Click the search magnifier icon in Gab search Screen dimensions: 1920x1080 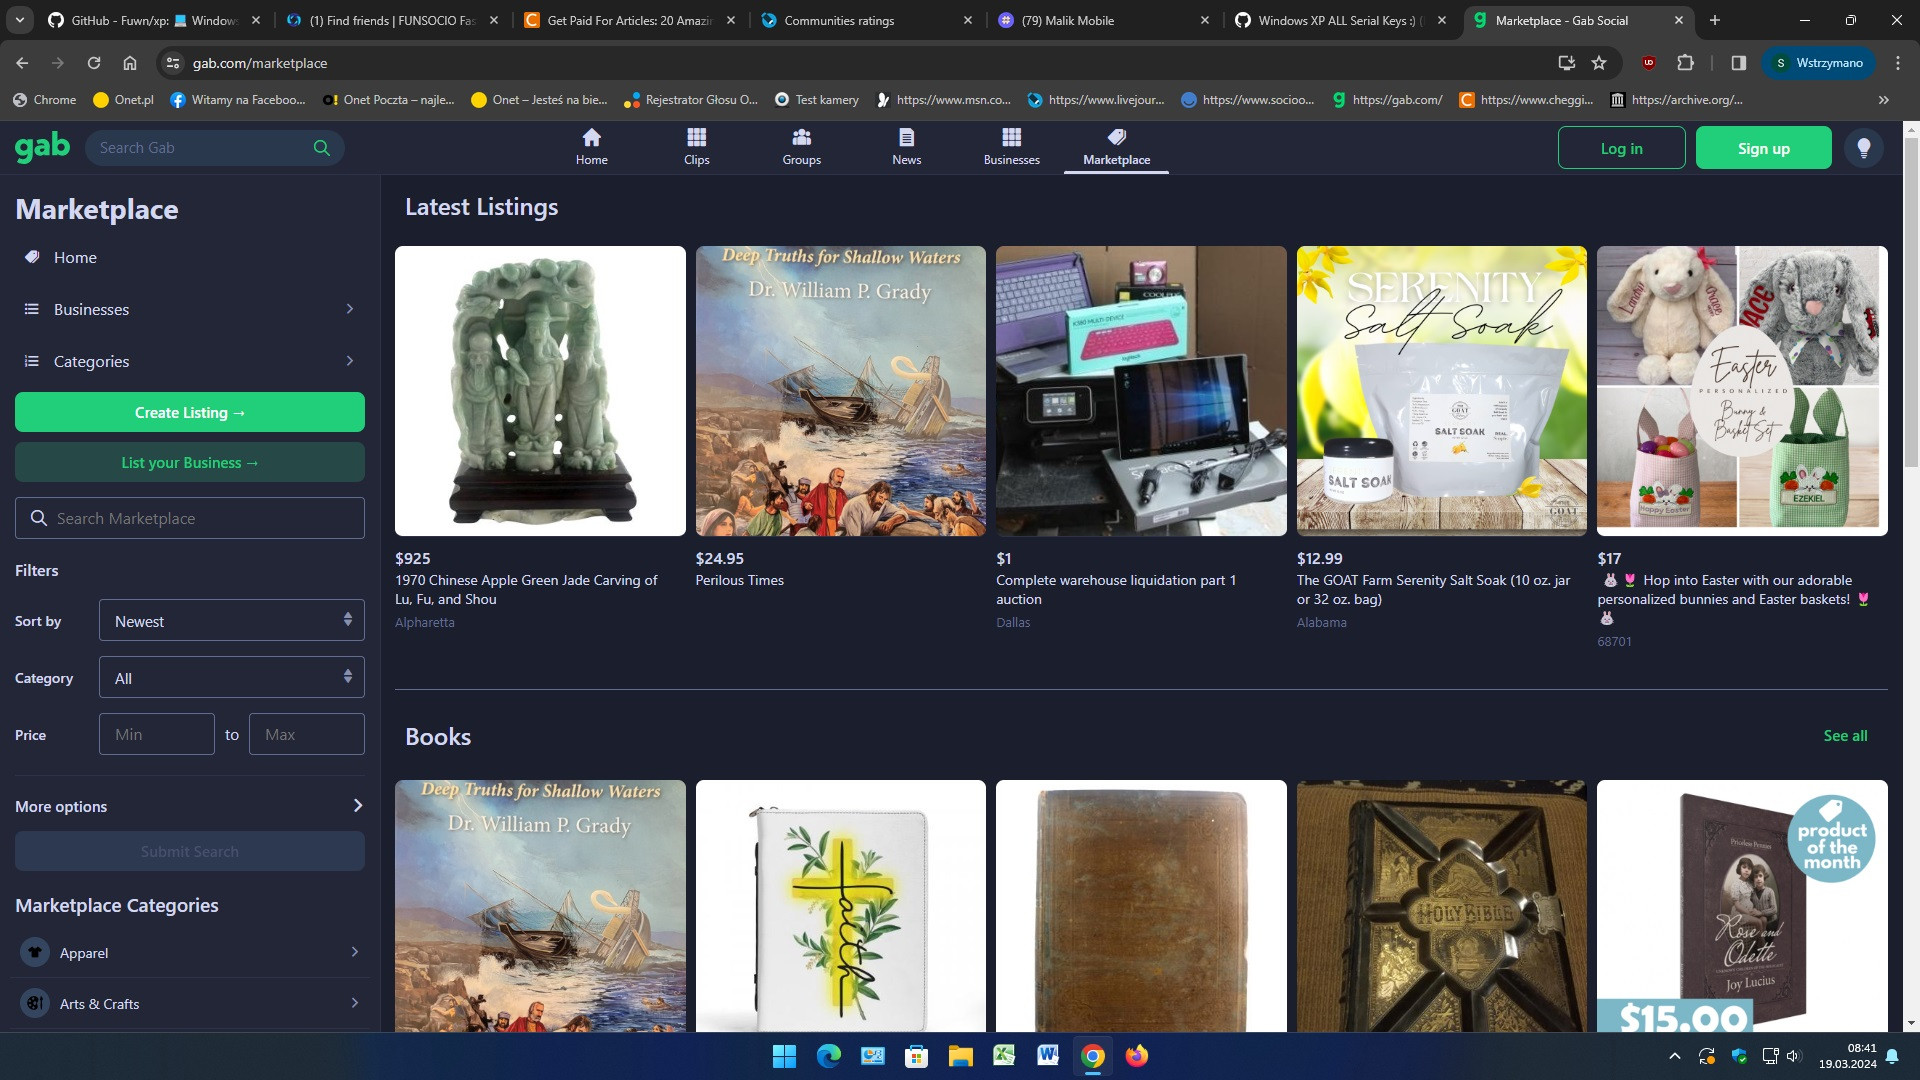321,148
